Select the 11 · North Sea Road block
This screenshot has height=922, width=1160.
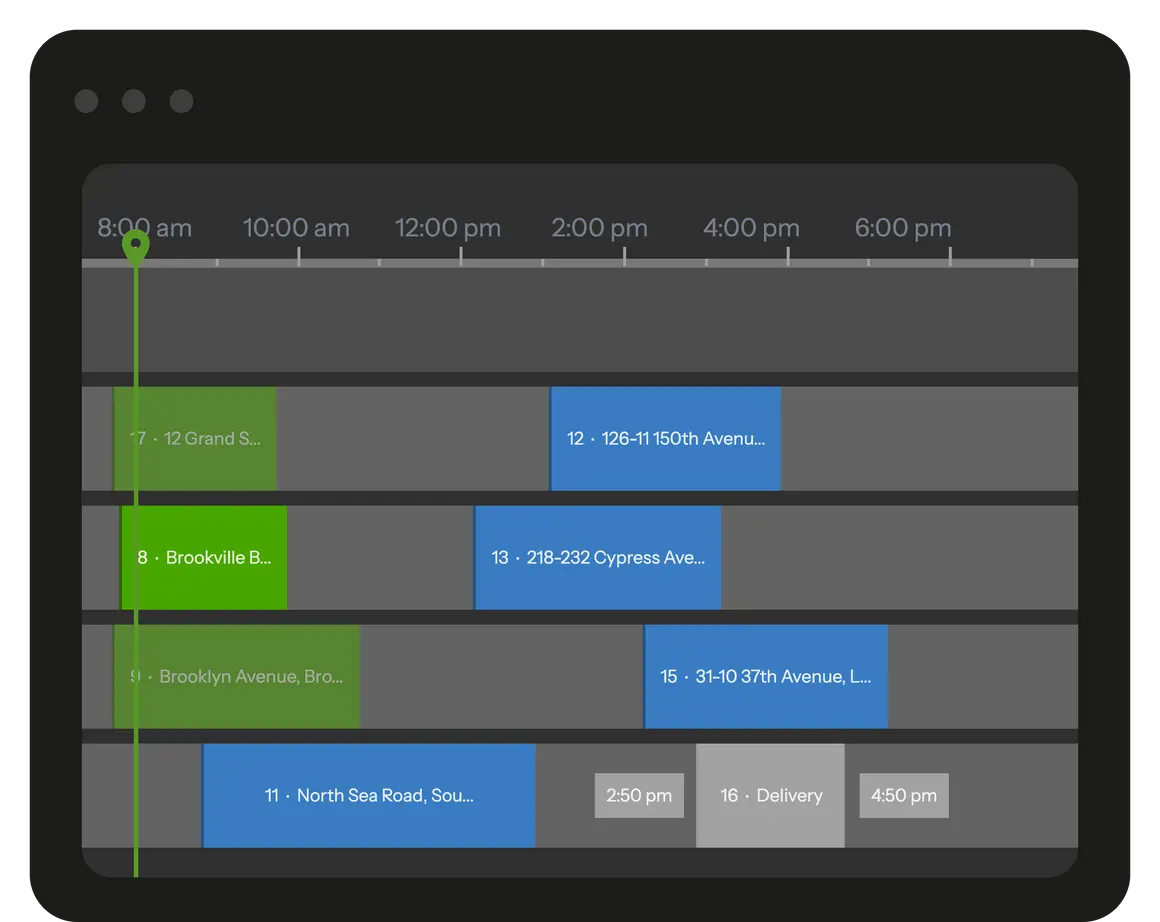click(369, 796)
